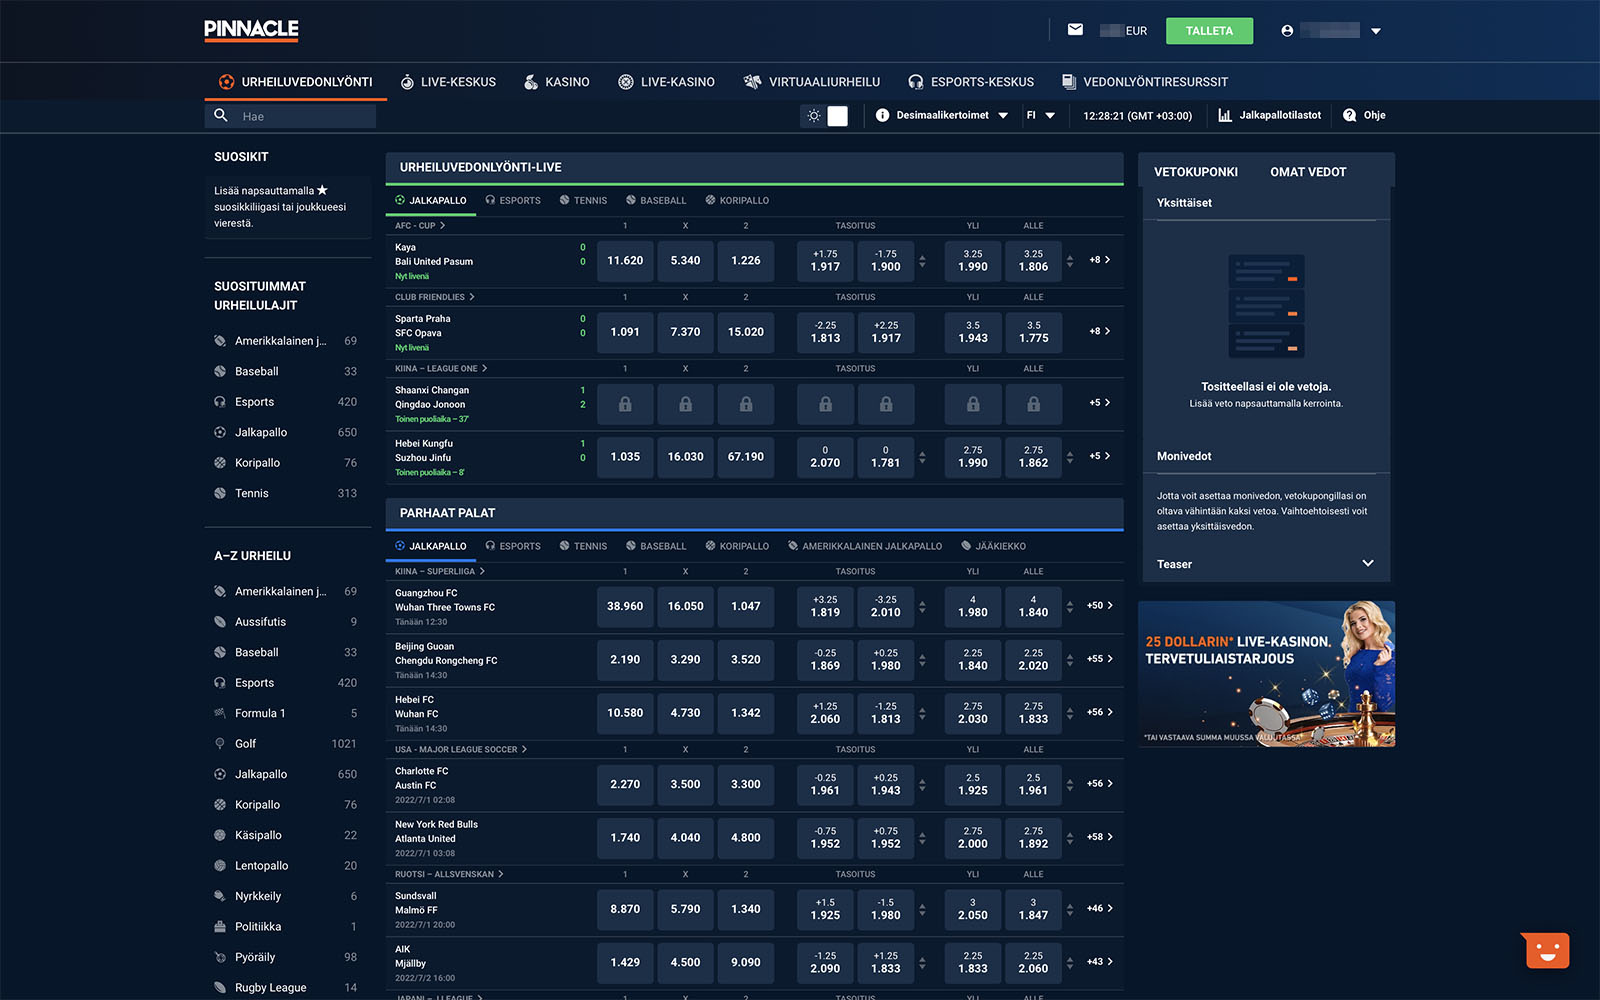Click the orange chat support icon

(1547, 950)
